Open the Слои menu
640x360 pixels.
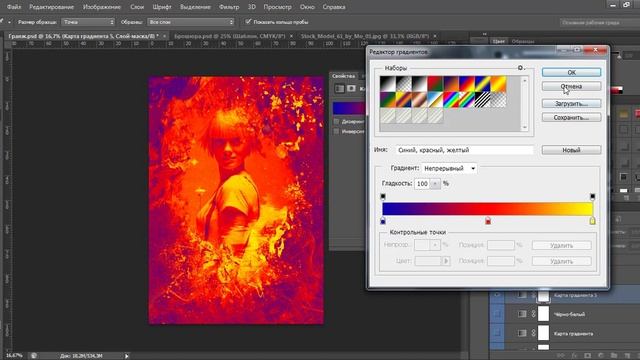tap(137, 7)
